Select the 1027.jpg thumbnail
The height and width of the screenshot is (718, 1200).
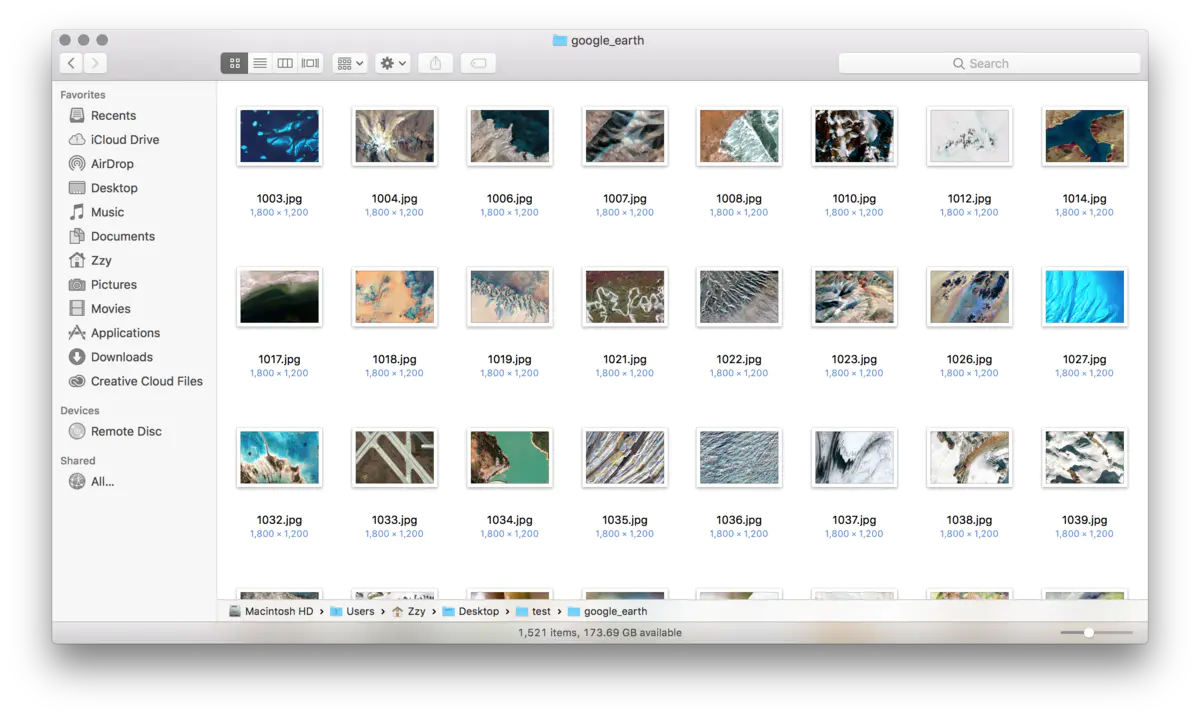coord(1084,297)
